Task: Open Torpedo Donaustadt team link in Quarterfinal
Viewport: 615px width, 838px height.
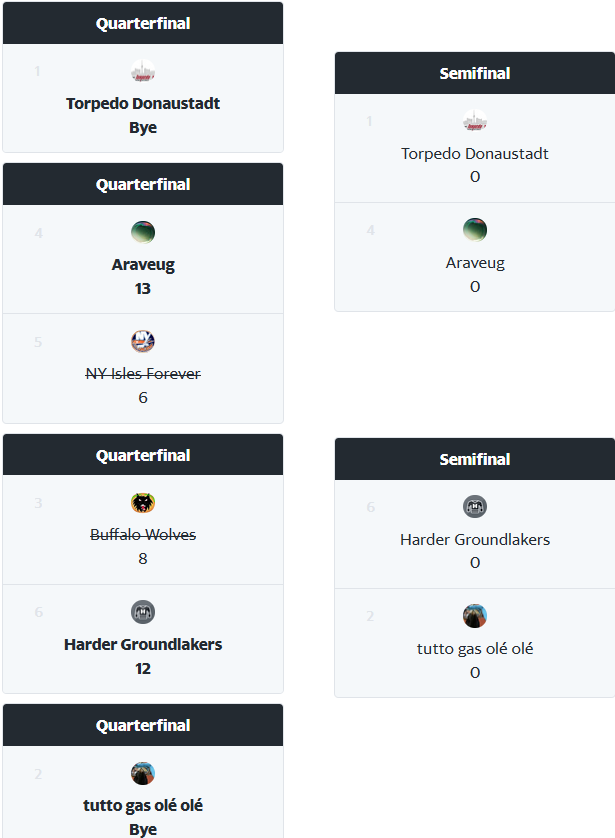Action: click(x=143, y=104)
